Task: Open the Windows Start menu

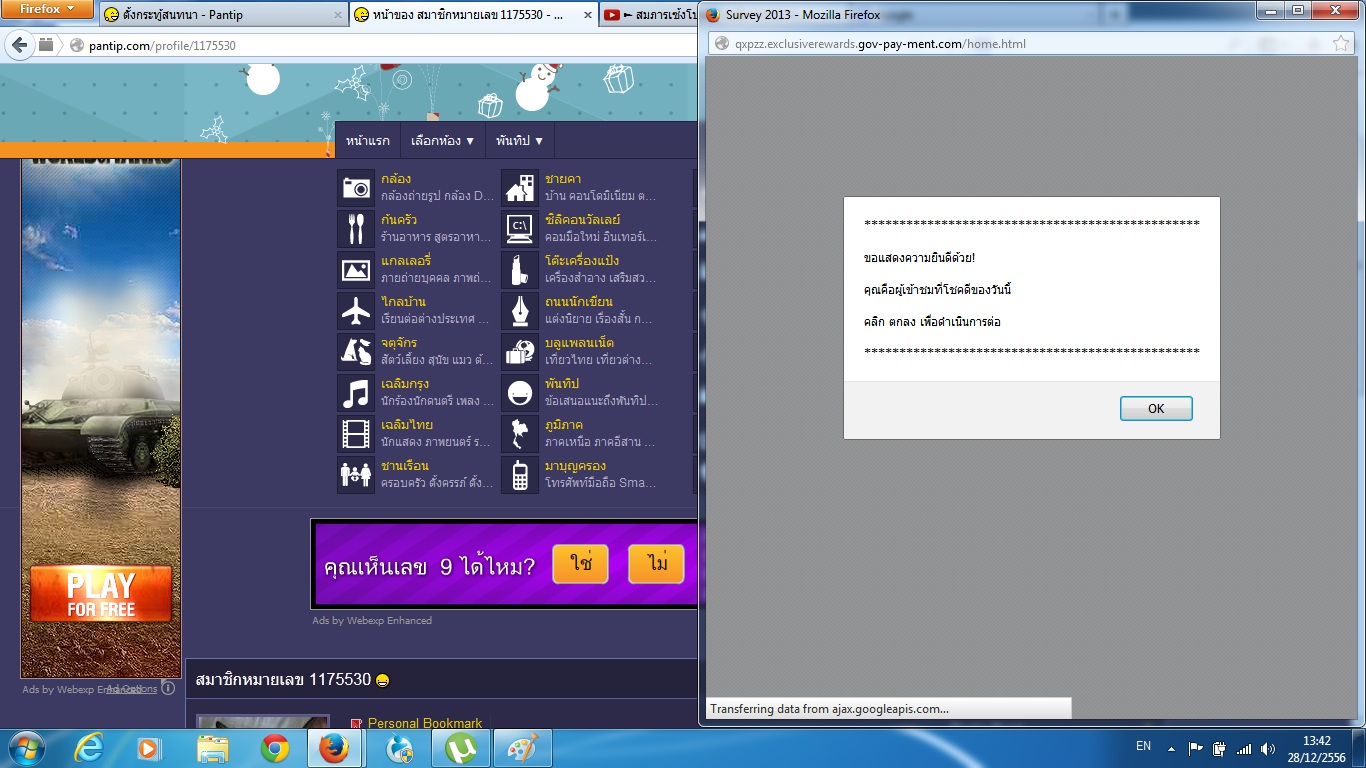Action: click(x=26, y=748)
